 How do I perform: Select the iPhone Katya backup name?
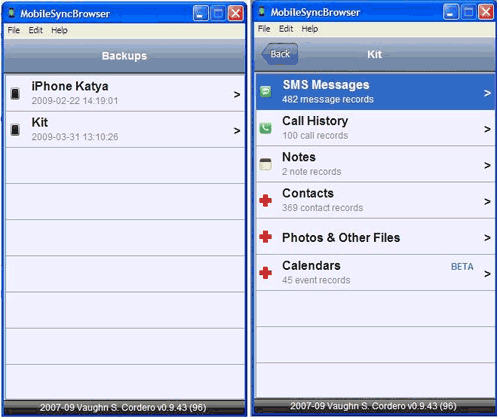[x=70, y=86]
